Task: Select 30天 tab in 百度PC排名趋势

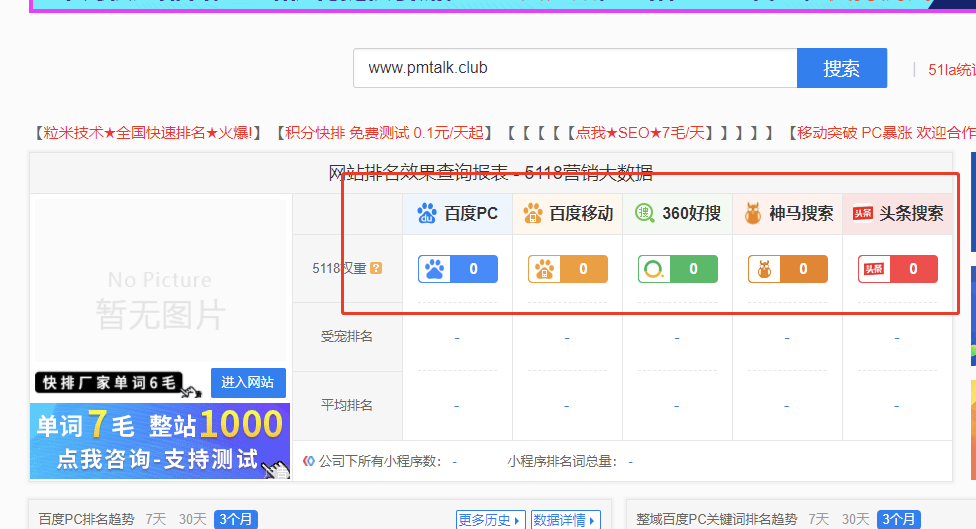Action: pyautogui.click(x=192, y=519)
